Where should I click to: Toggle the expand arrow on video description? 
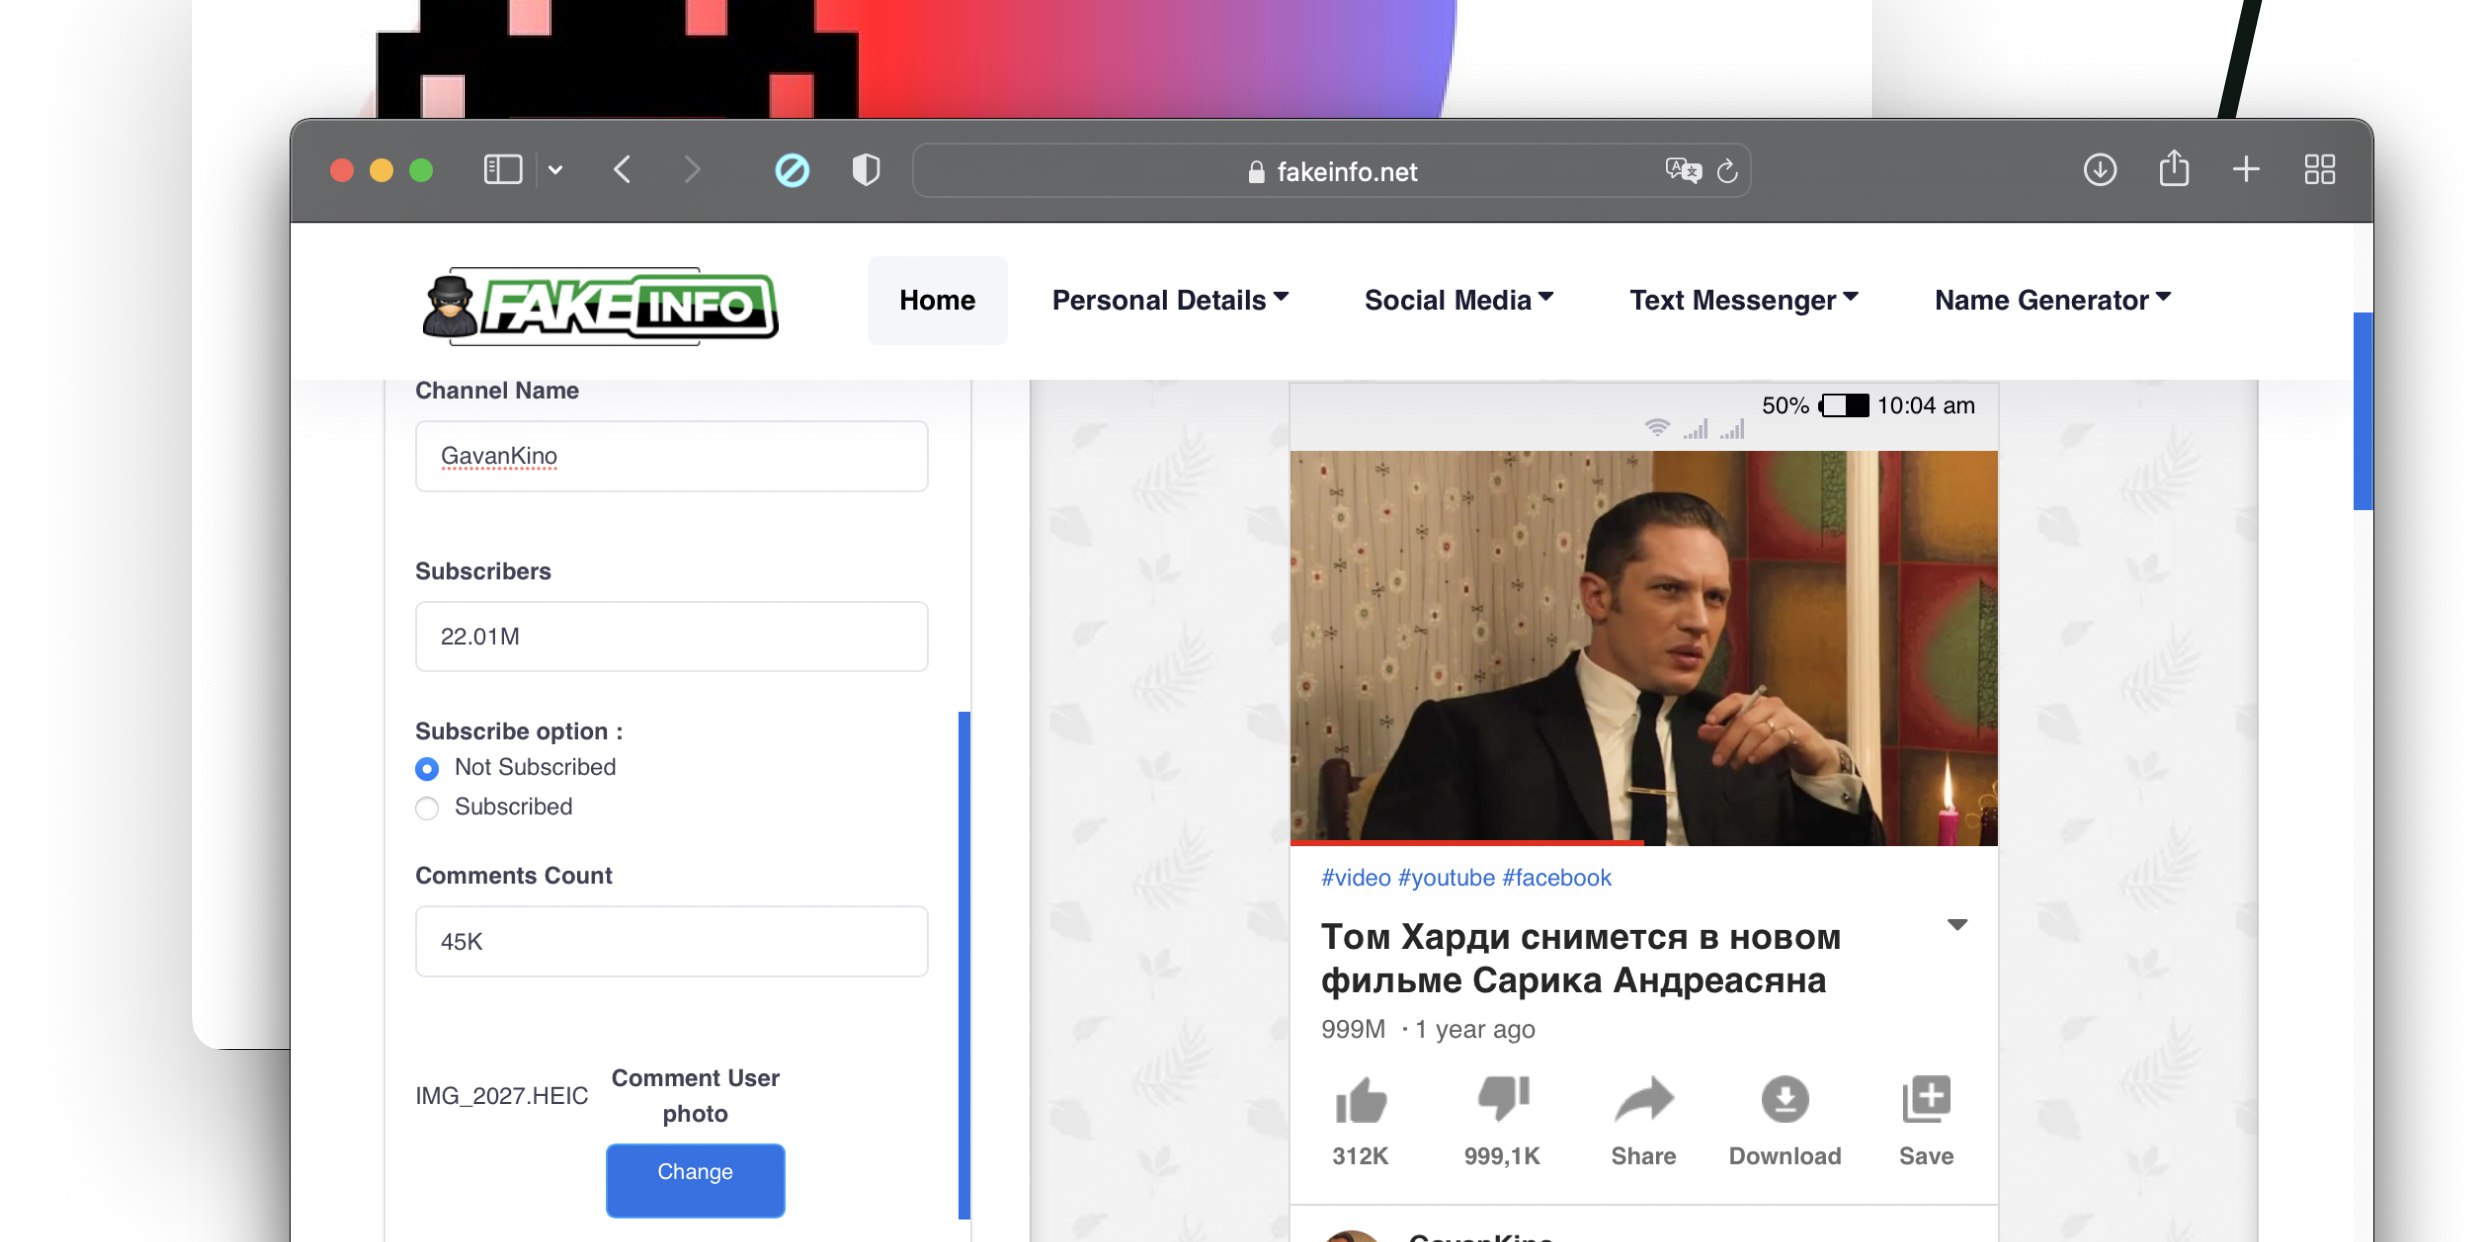1956,924
